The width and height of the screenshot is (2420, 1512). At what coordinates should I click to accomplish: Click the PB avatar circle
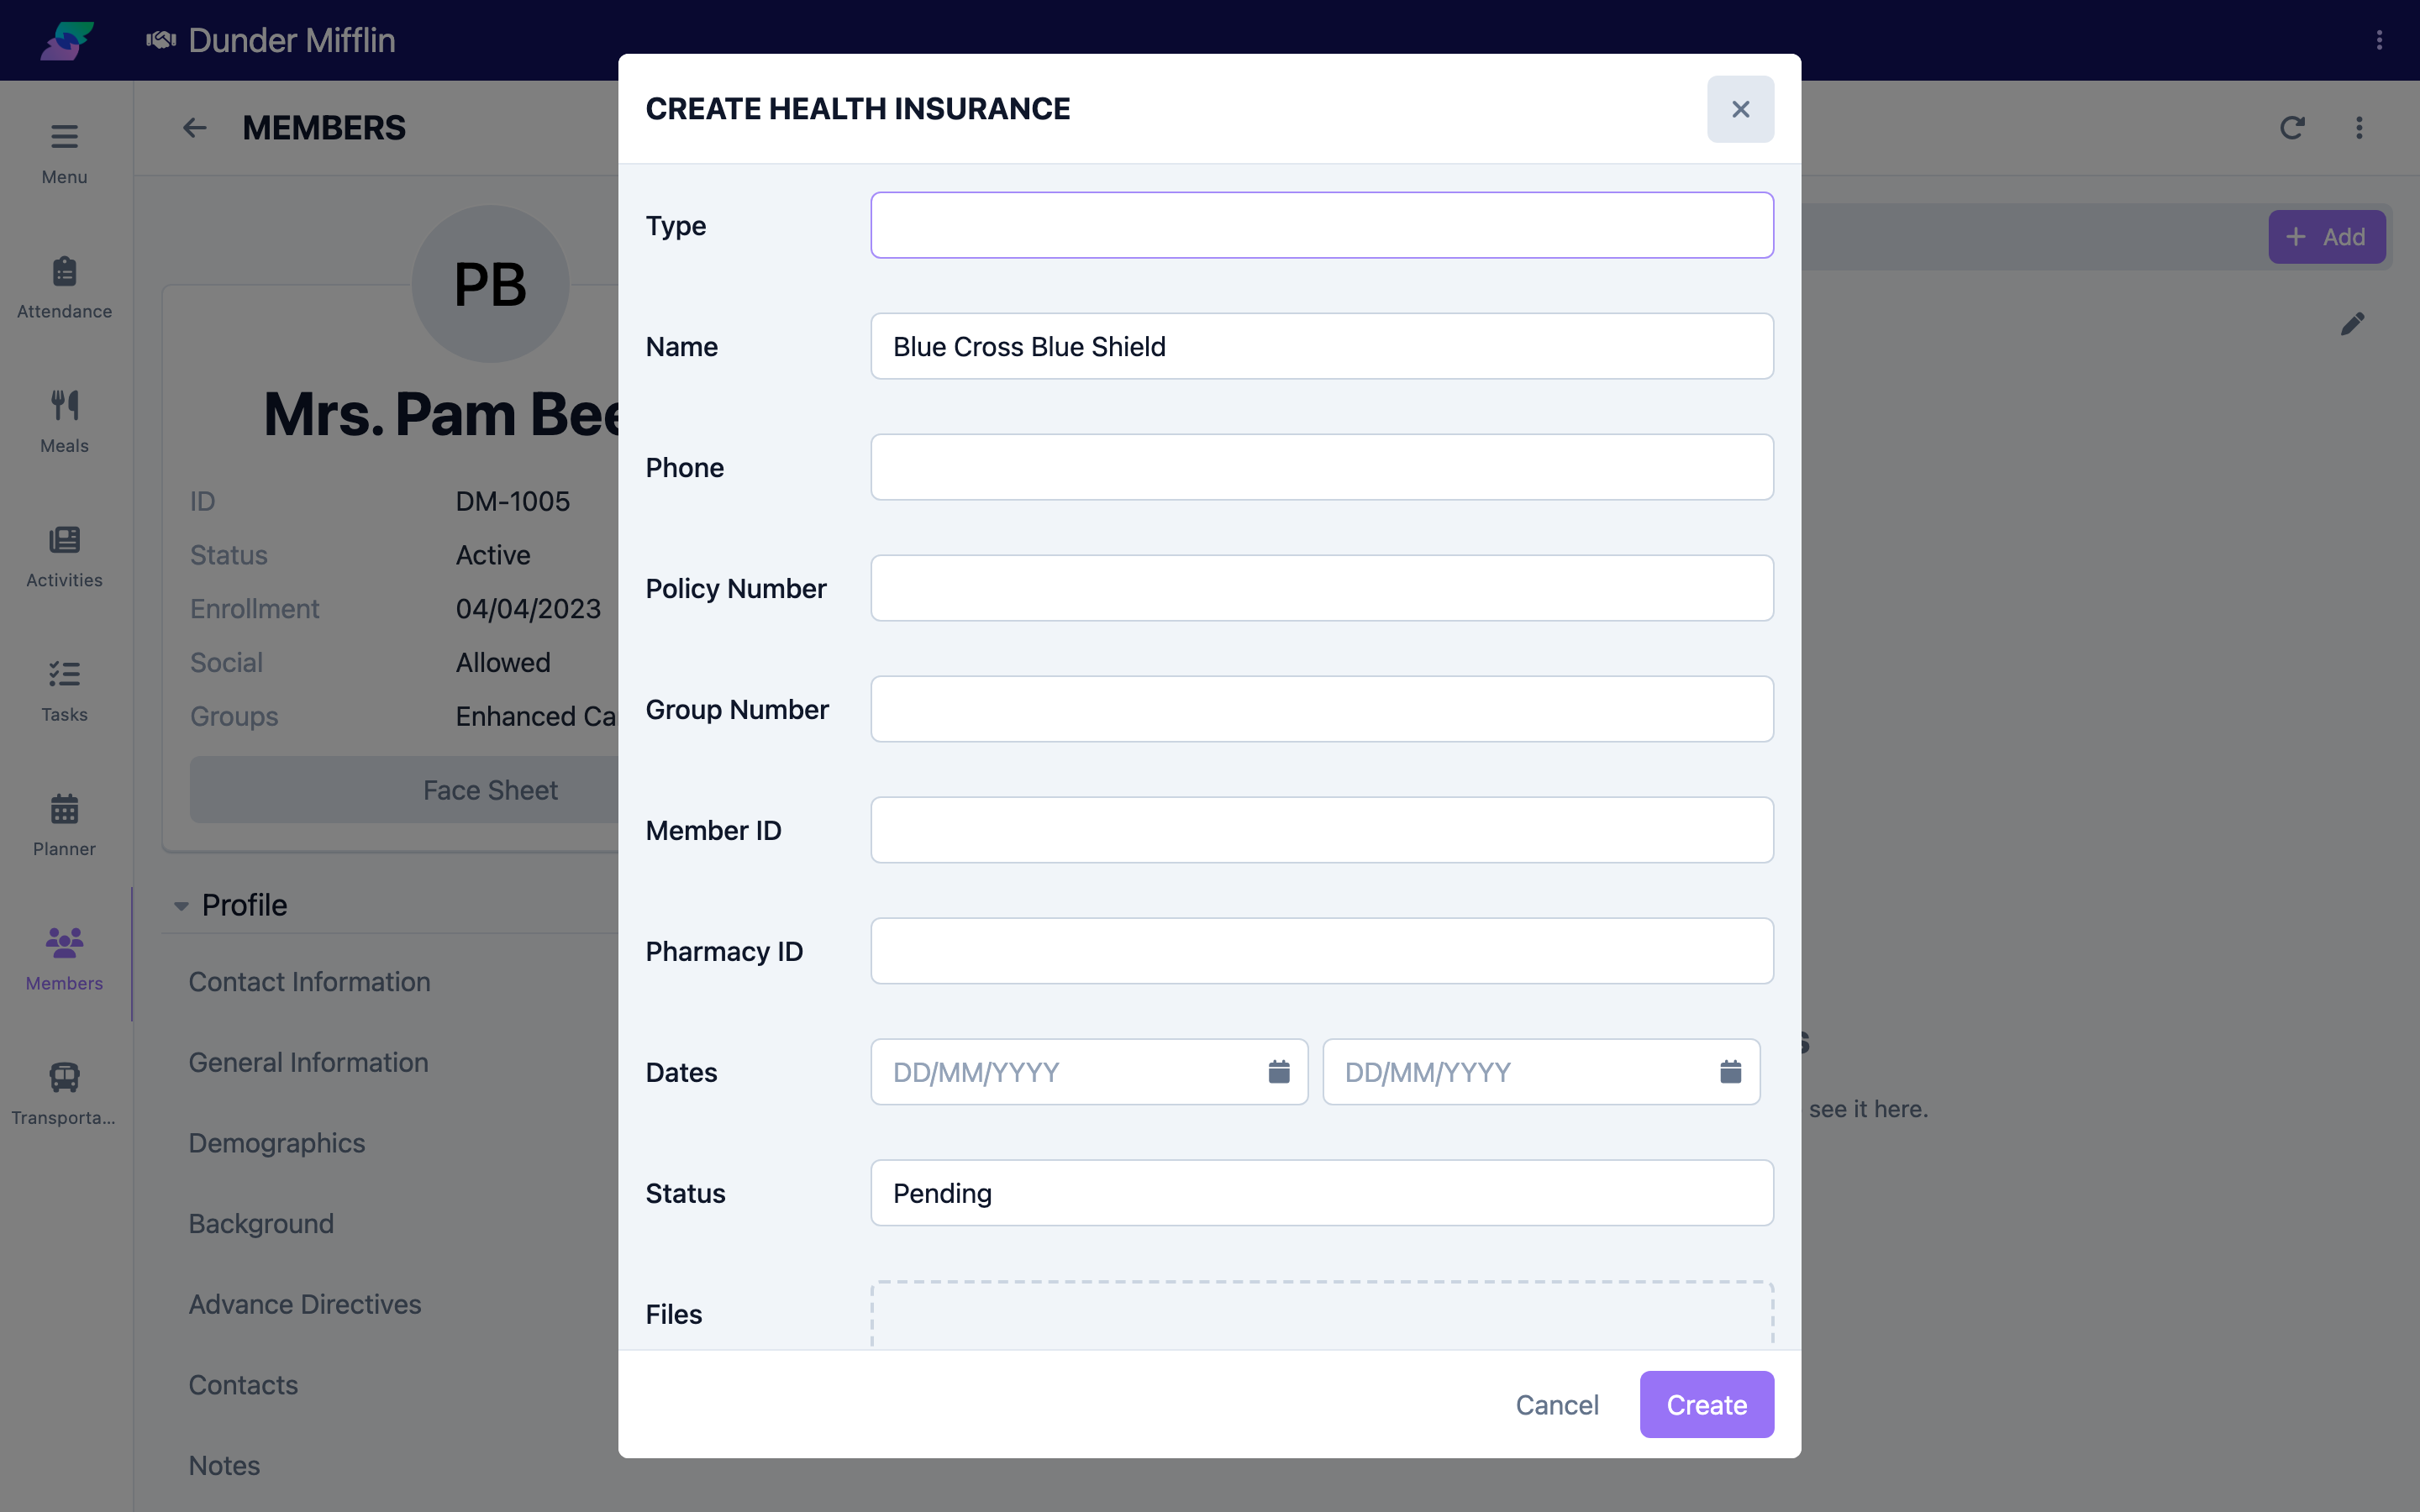click(490, 284)
